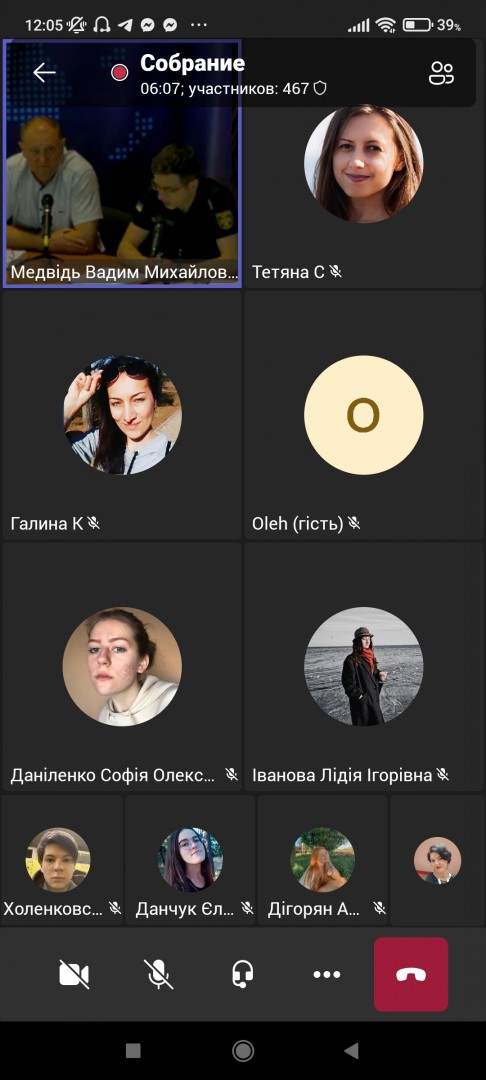Tap Данчук participant small tile
The height and width of the screenshot is (1080, 486).
pyautogui.click(x=190, y=860)
